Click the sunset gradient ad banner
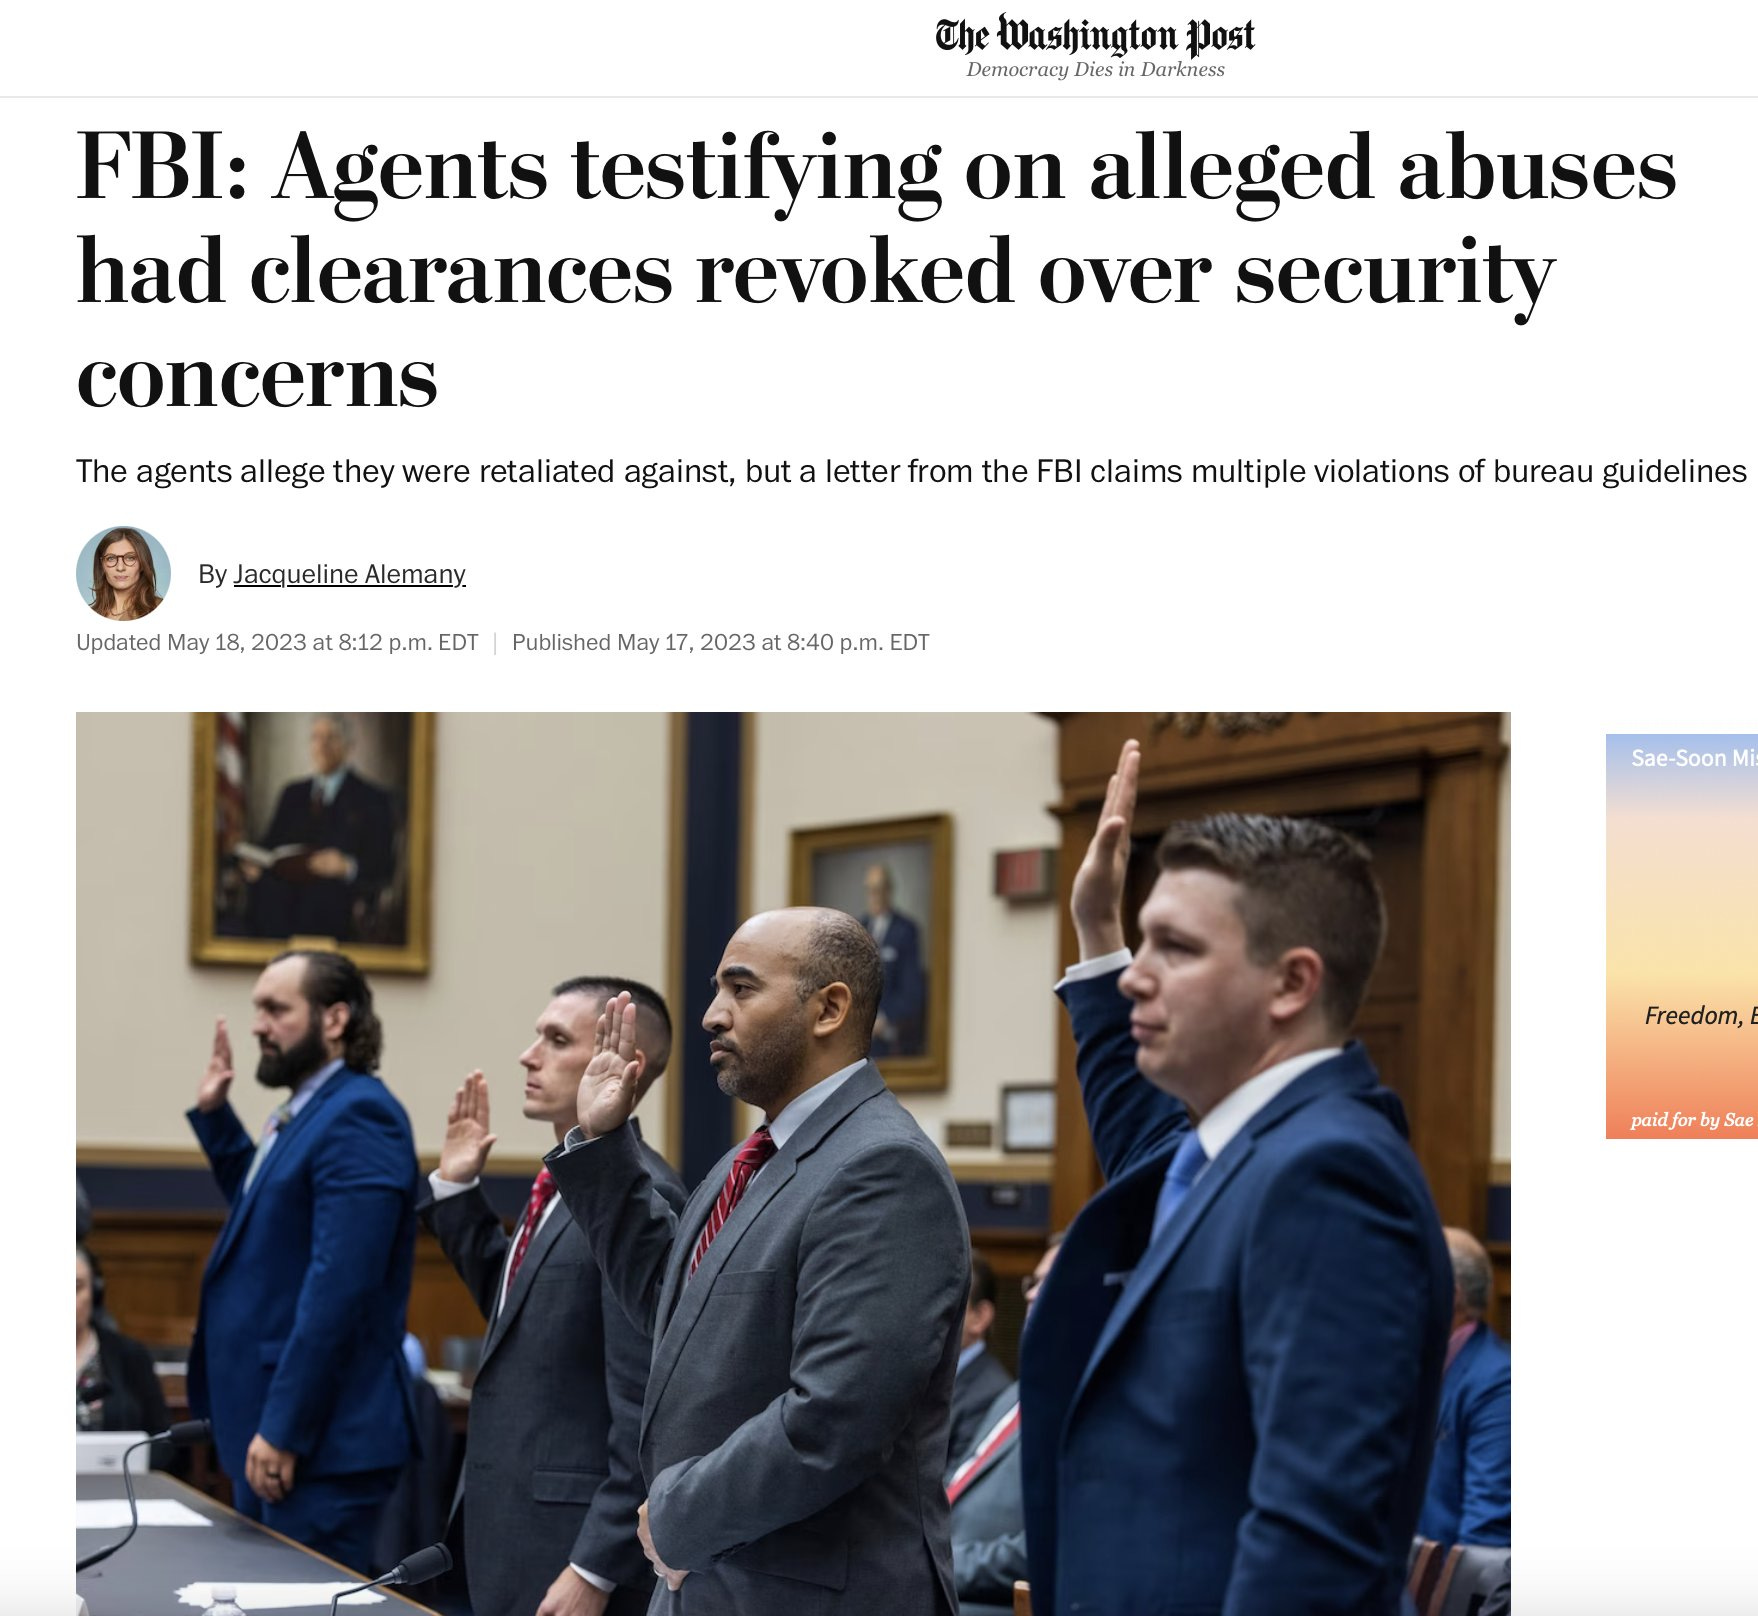The height and width of the screenshot is (1616, 1758). [1682, 936]
